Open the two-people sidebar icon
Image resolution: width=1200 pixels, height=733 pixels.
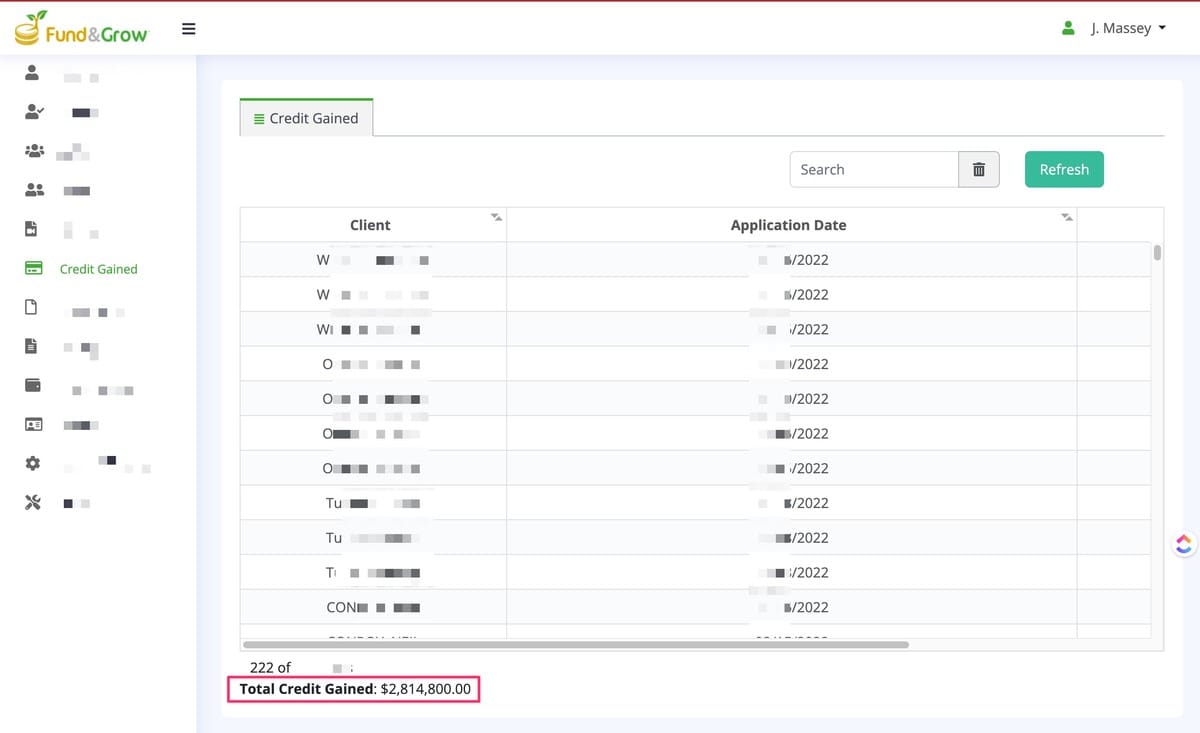point(34,189)
